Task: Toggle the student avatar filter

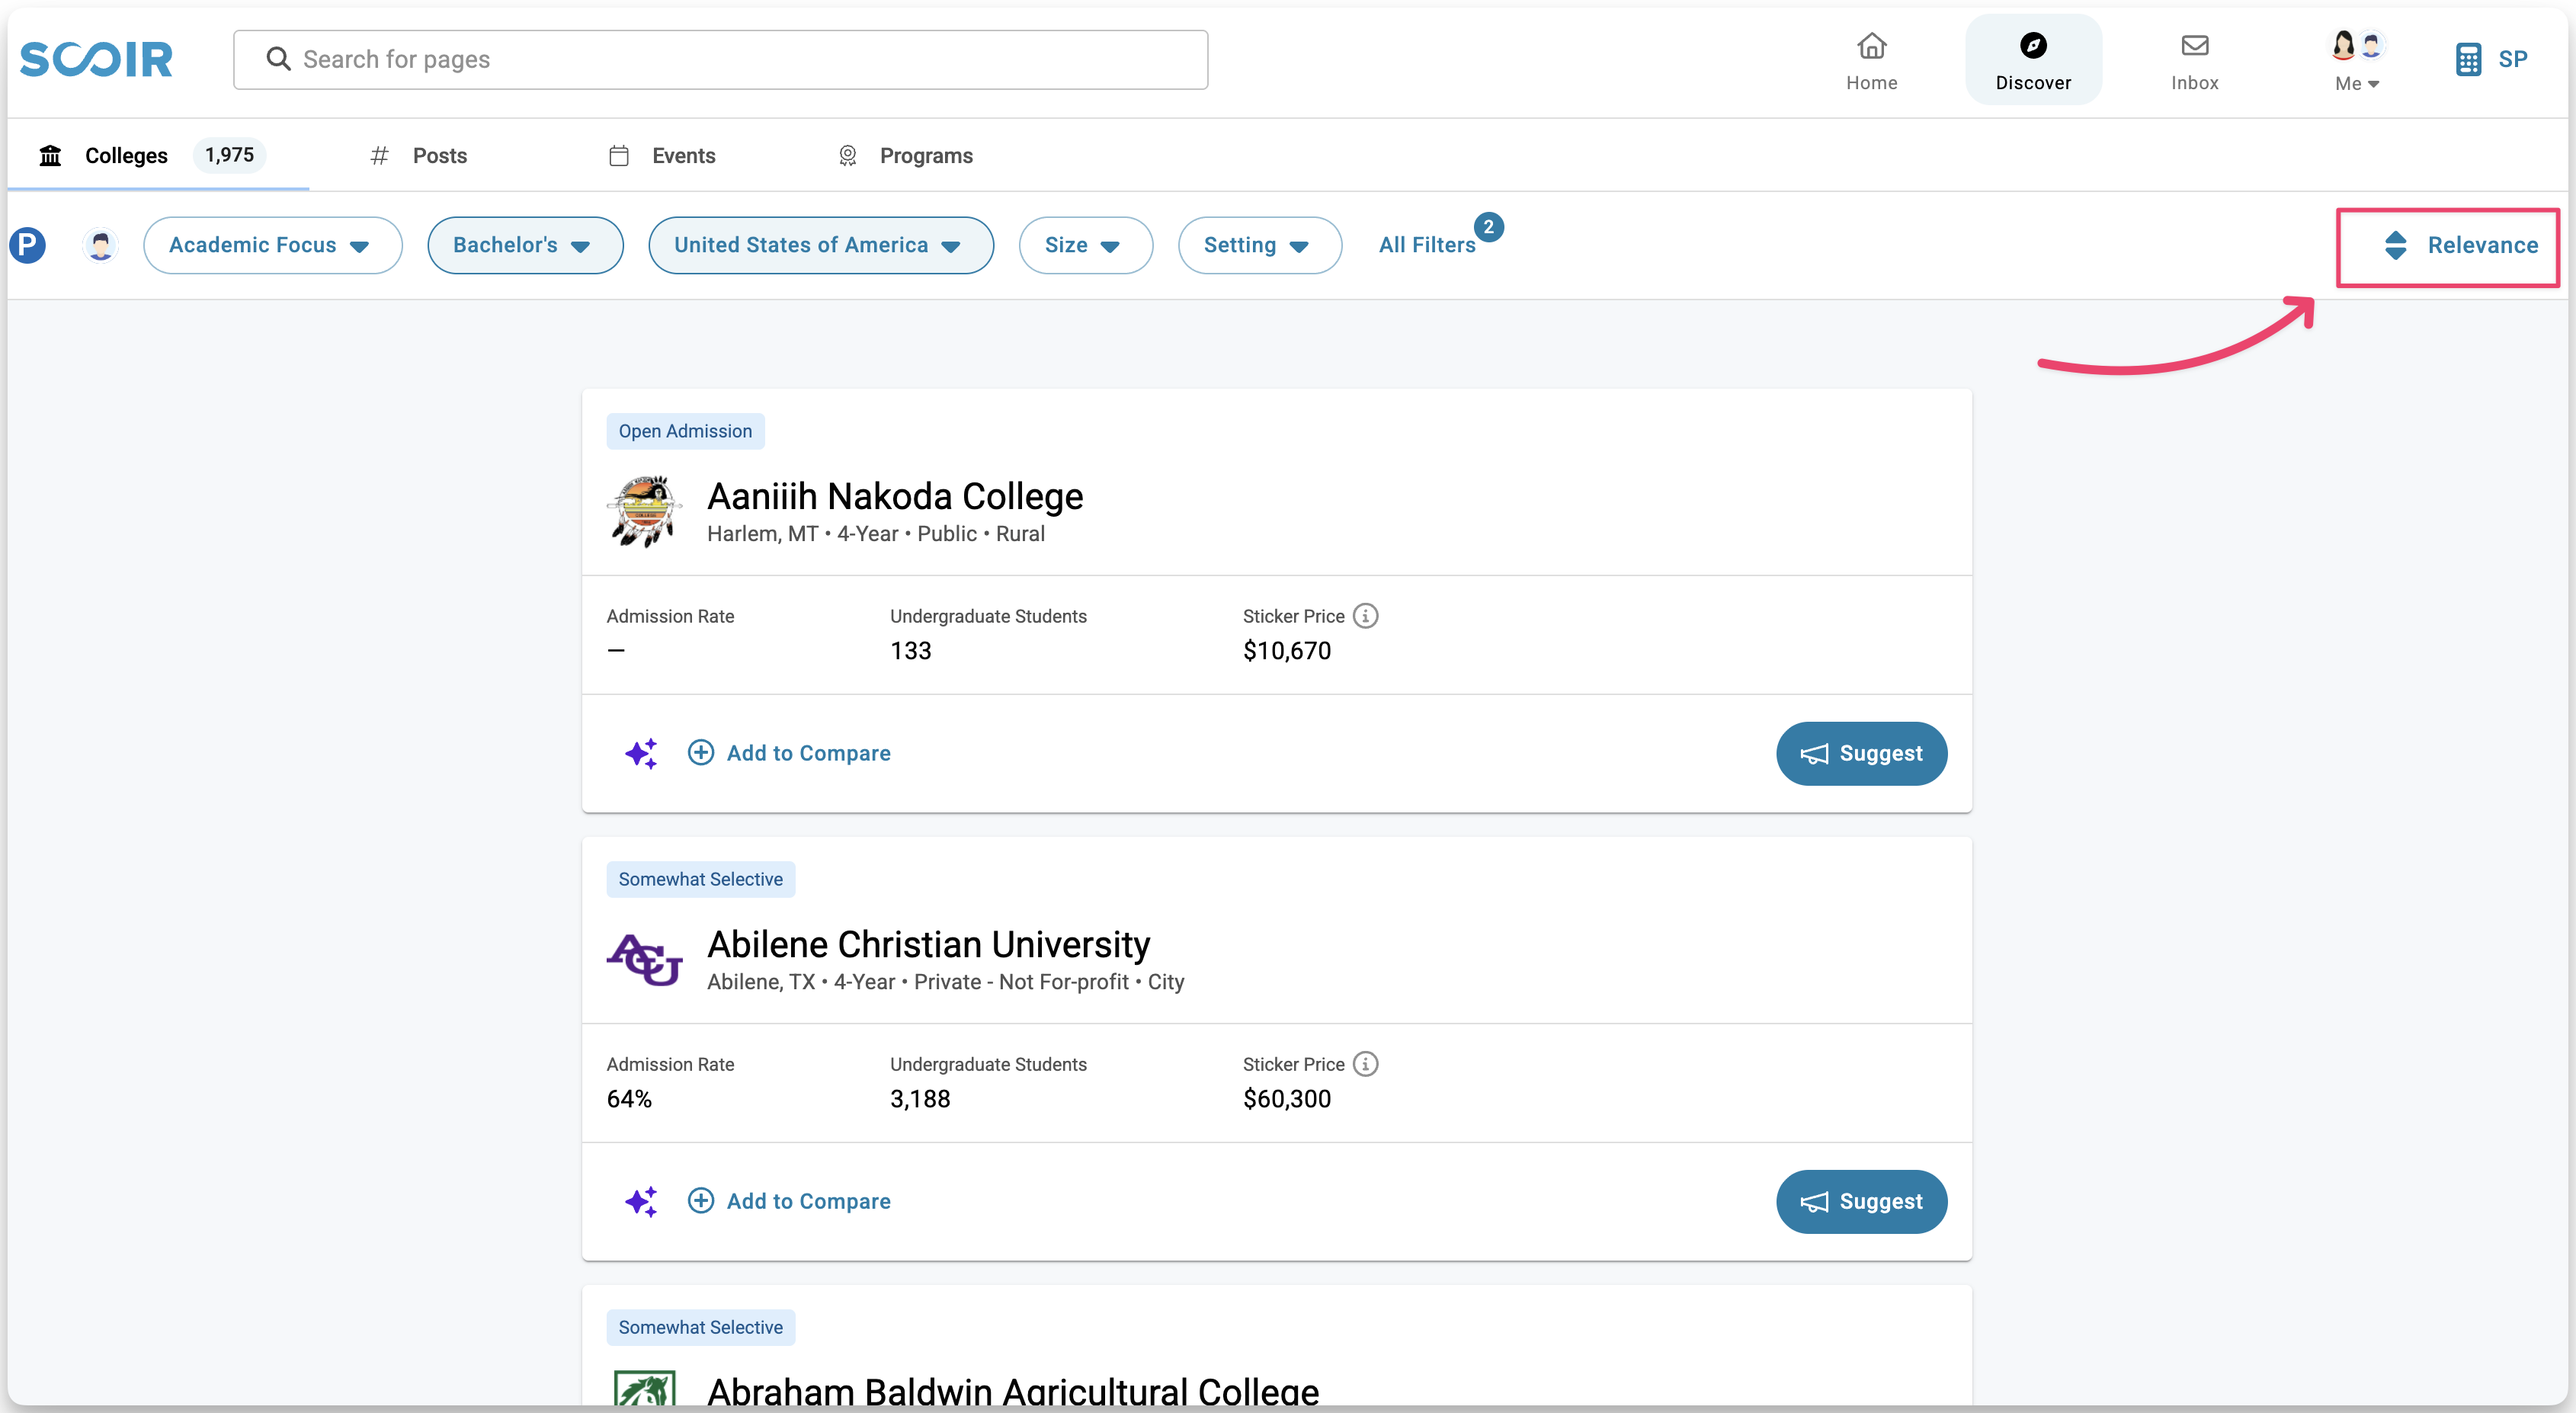Action: tap(100, 244)
